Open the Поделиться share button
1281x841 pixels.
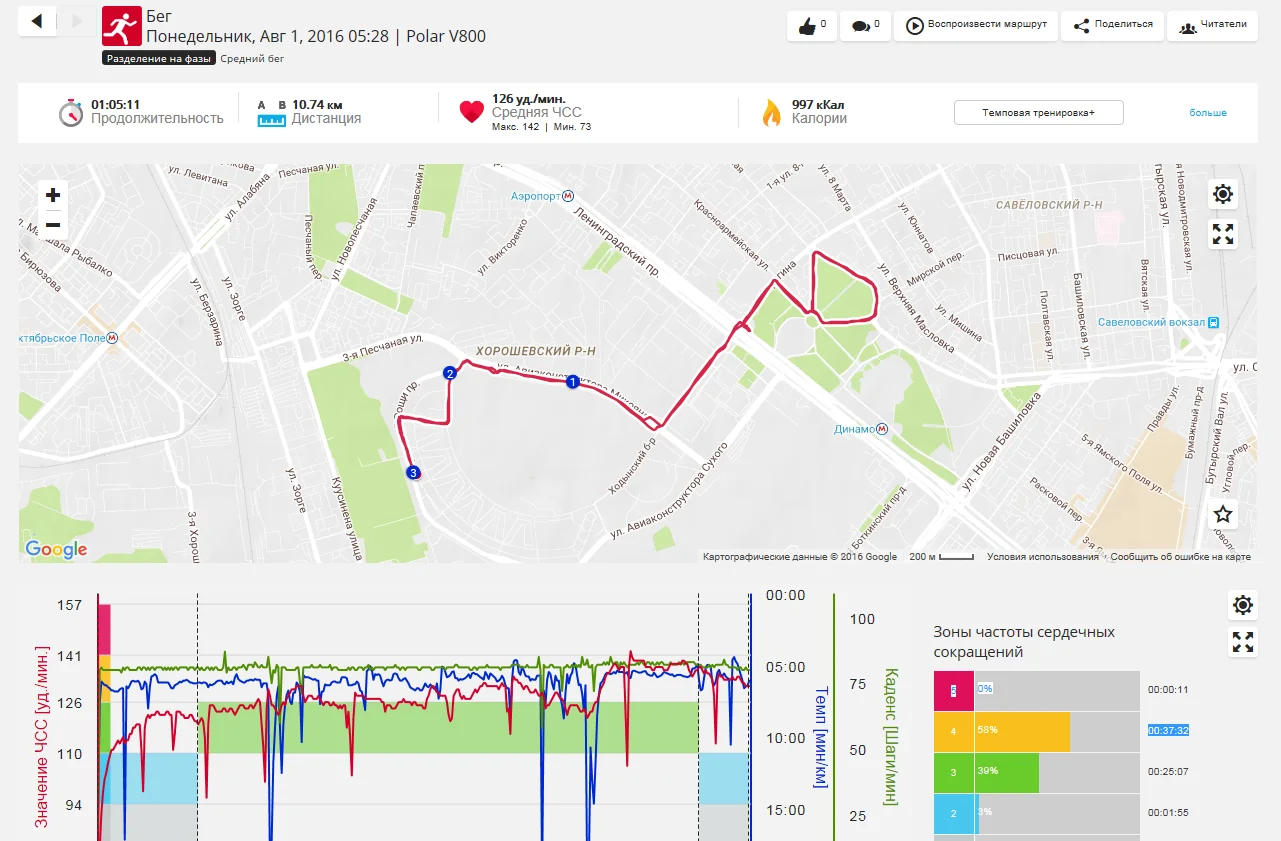tap(1112, 26)
